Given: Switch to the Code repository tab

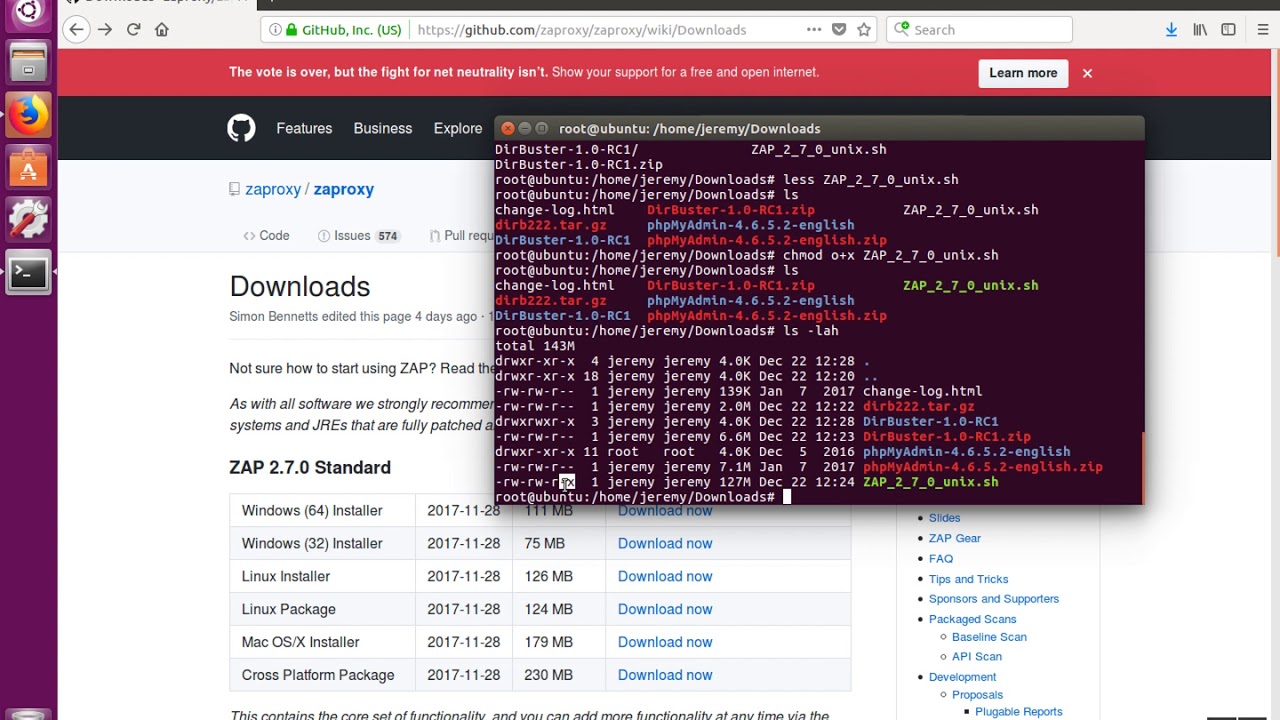Looking at the screenshot, I should pyautogui.click(x=266, y=236).
